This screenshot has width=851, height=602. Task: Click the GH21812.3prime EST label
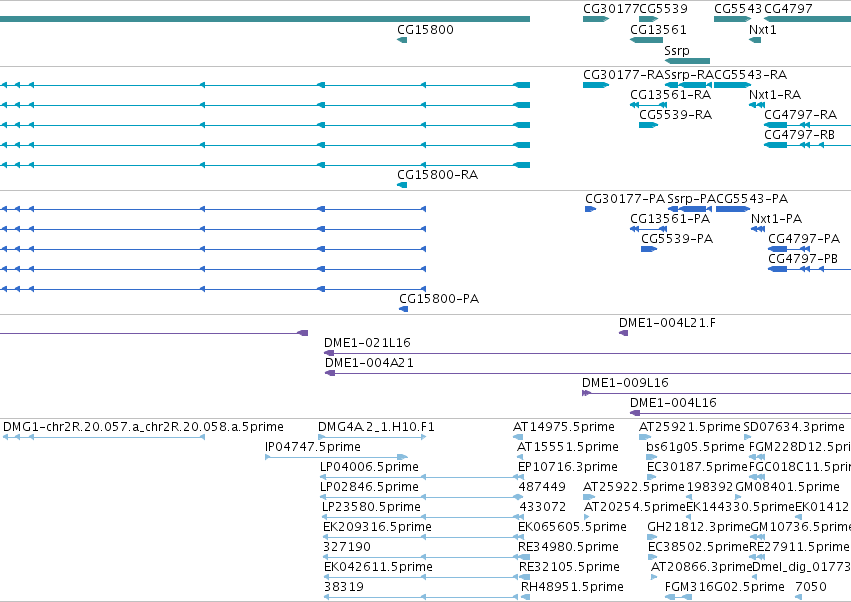(x=699, y=527)
